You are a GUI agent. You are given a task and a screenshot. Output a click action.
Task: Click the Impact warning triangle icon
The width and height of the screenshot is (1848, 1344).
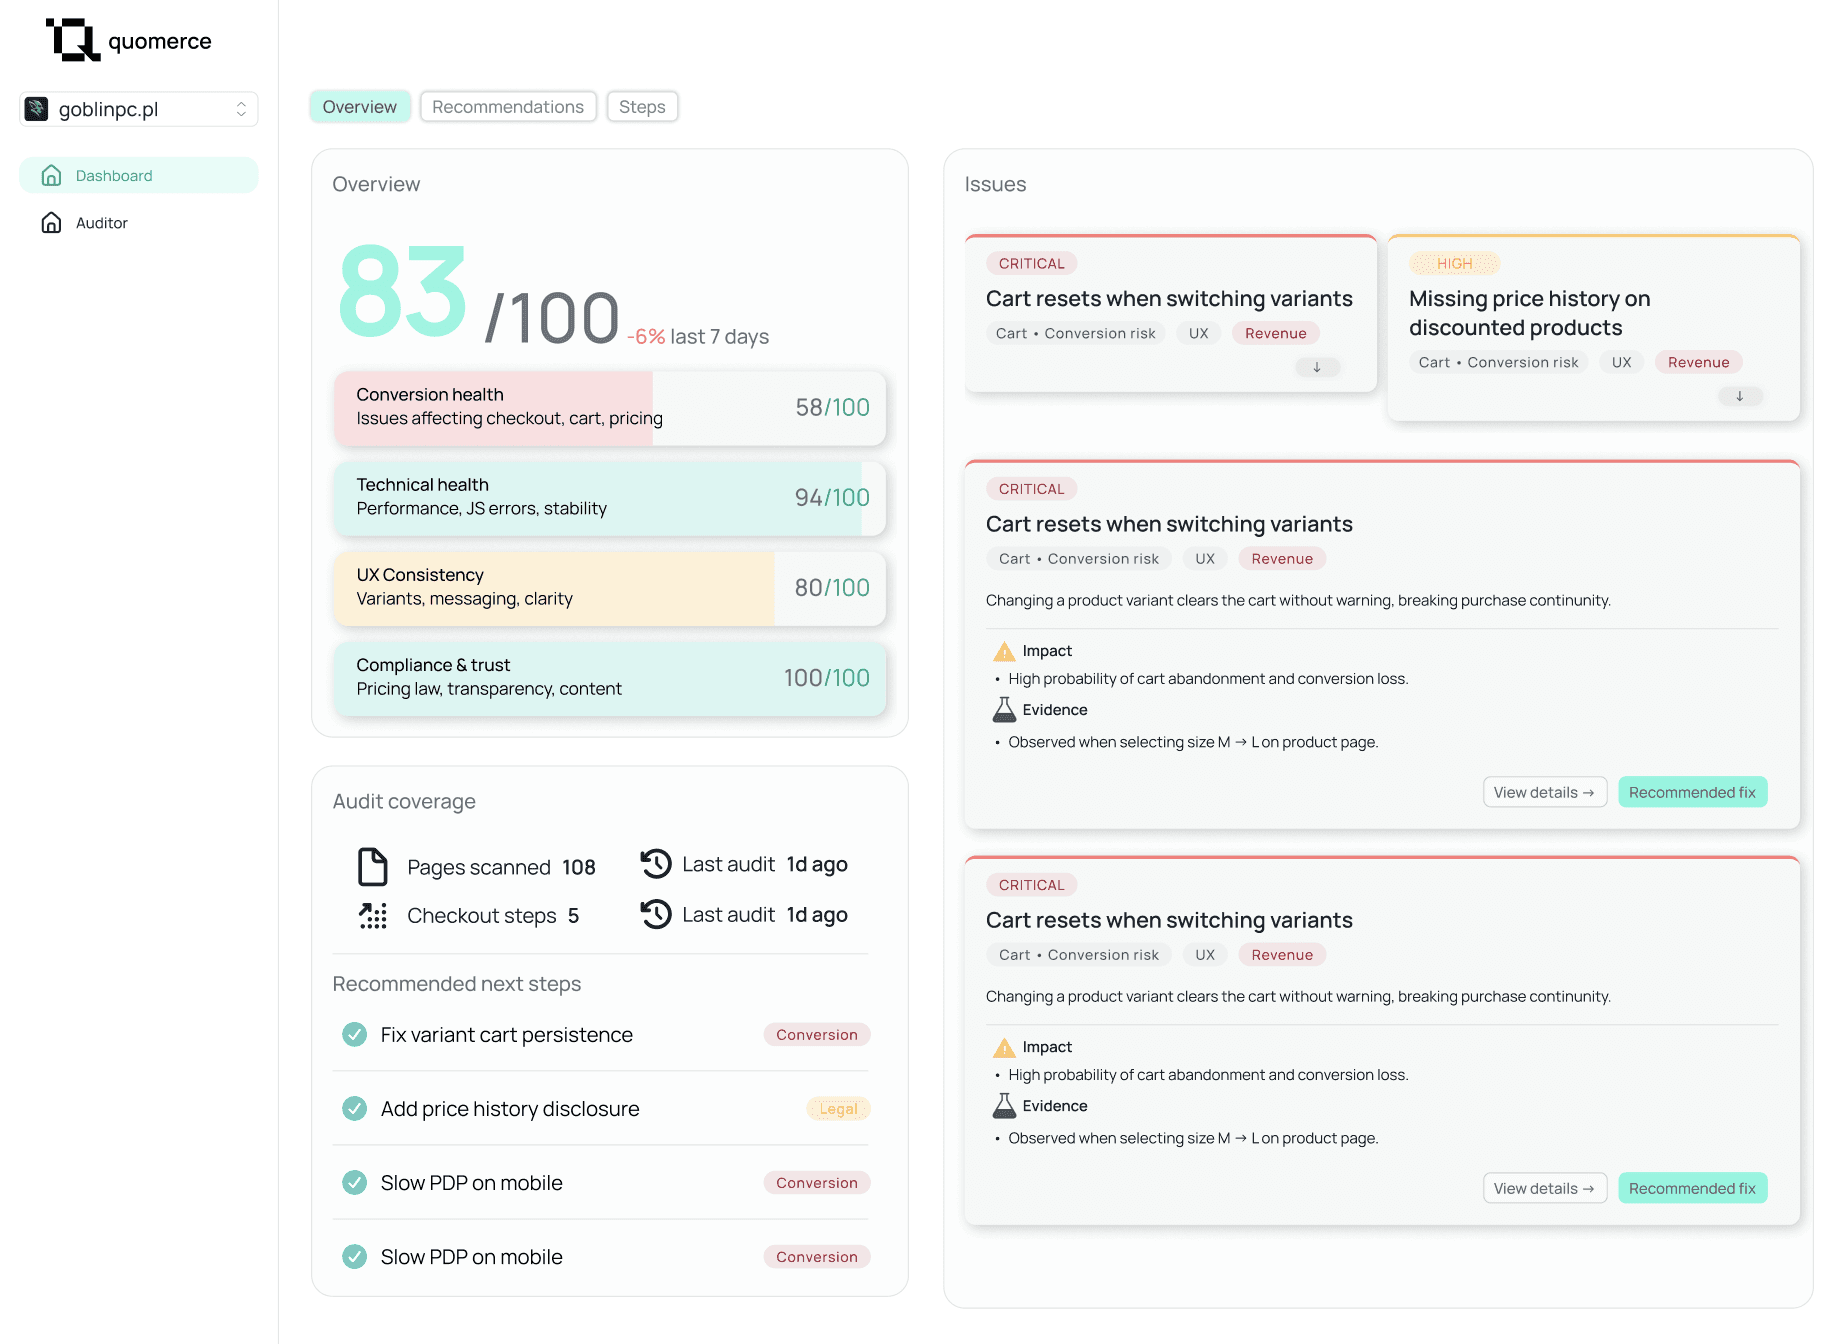coord(1003,650)
